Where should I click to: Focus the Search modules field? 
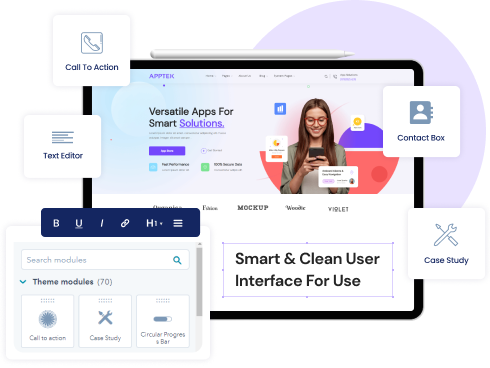[105, 260]
